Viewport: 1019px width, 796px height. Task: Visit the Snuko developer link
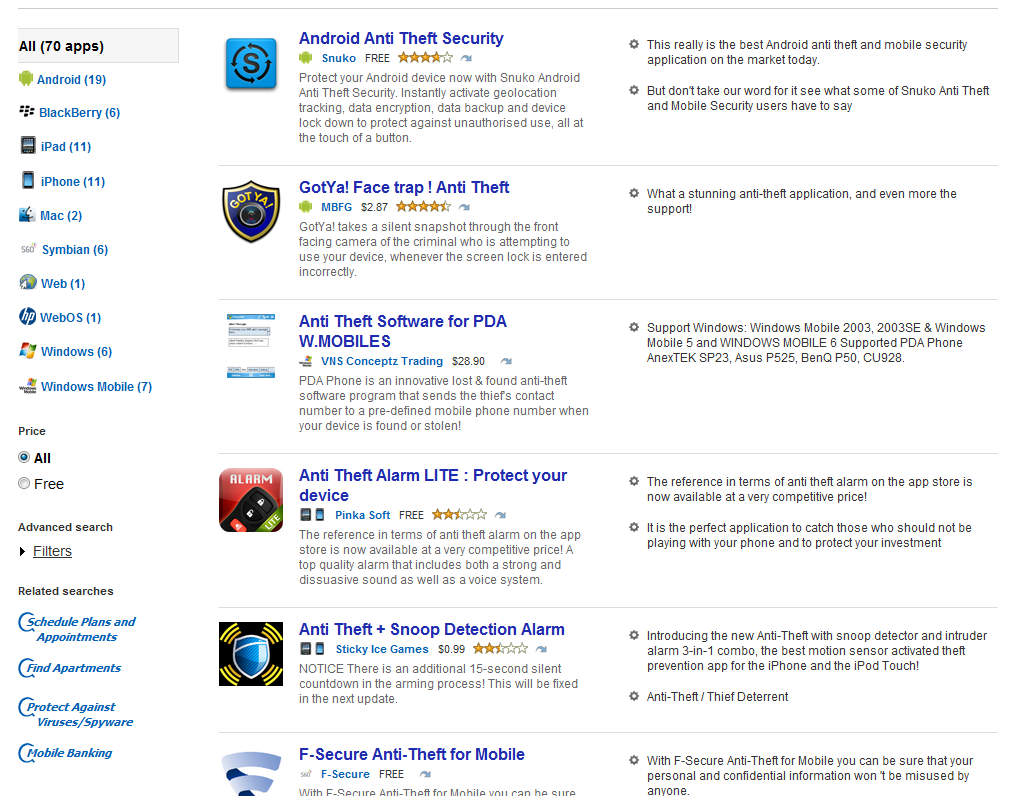339,58
